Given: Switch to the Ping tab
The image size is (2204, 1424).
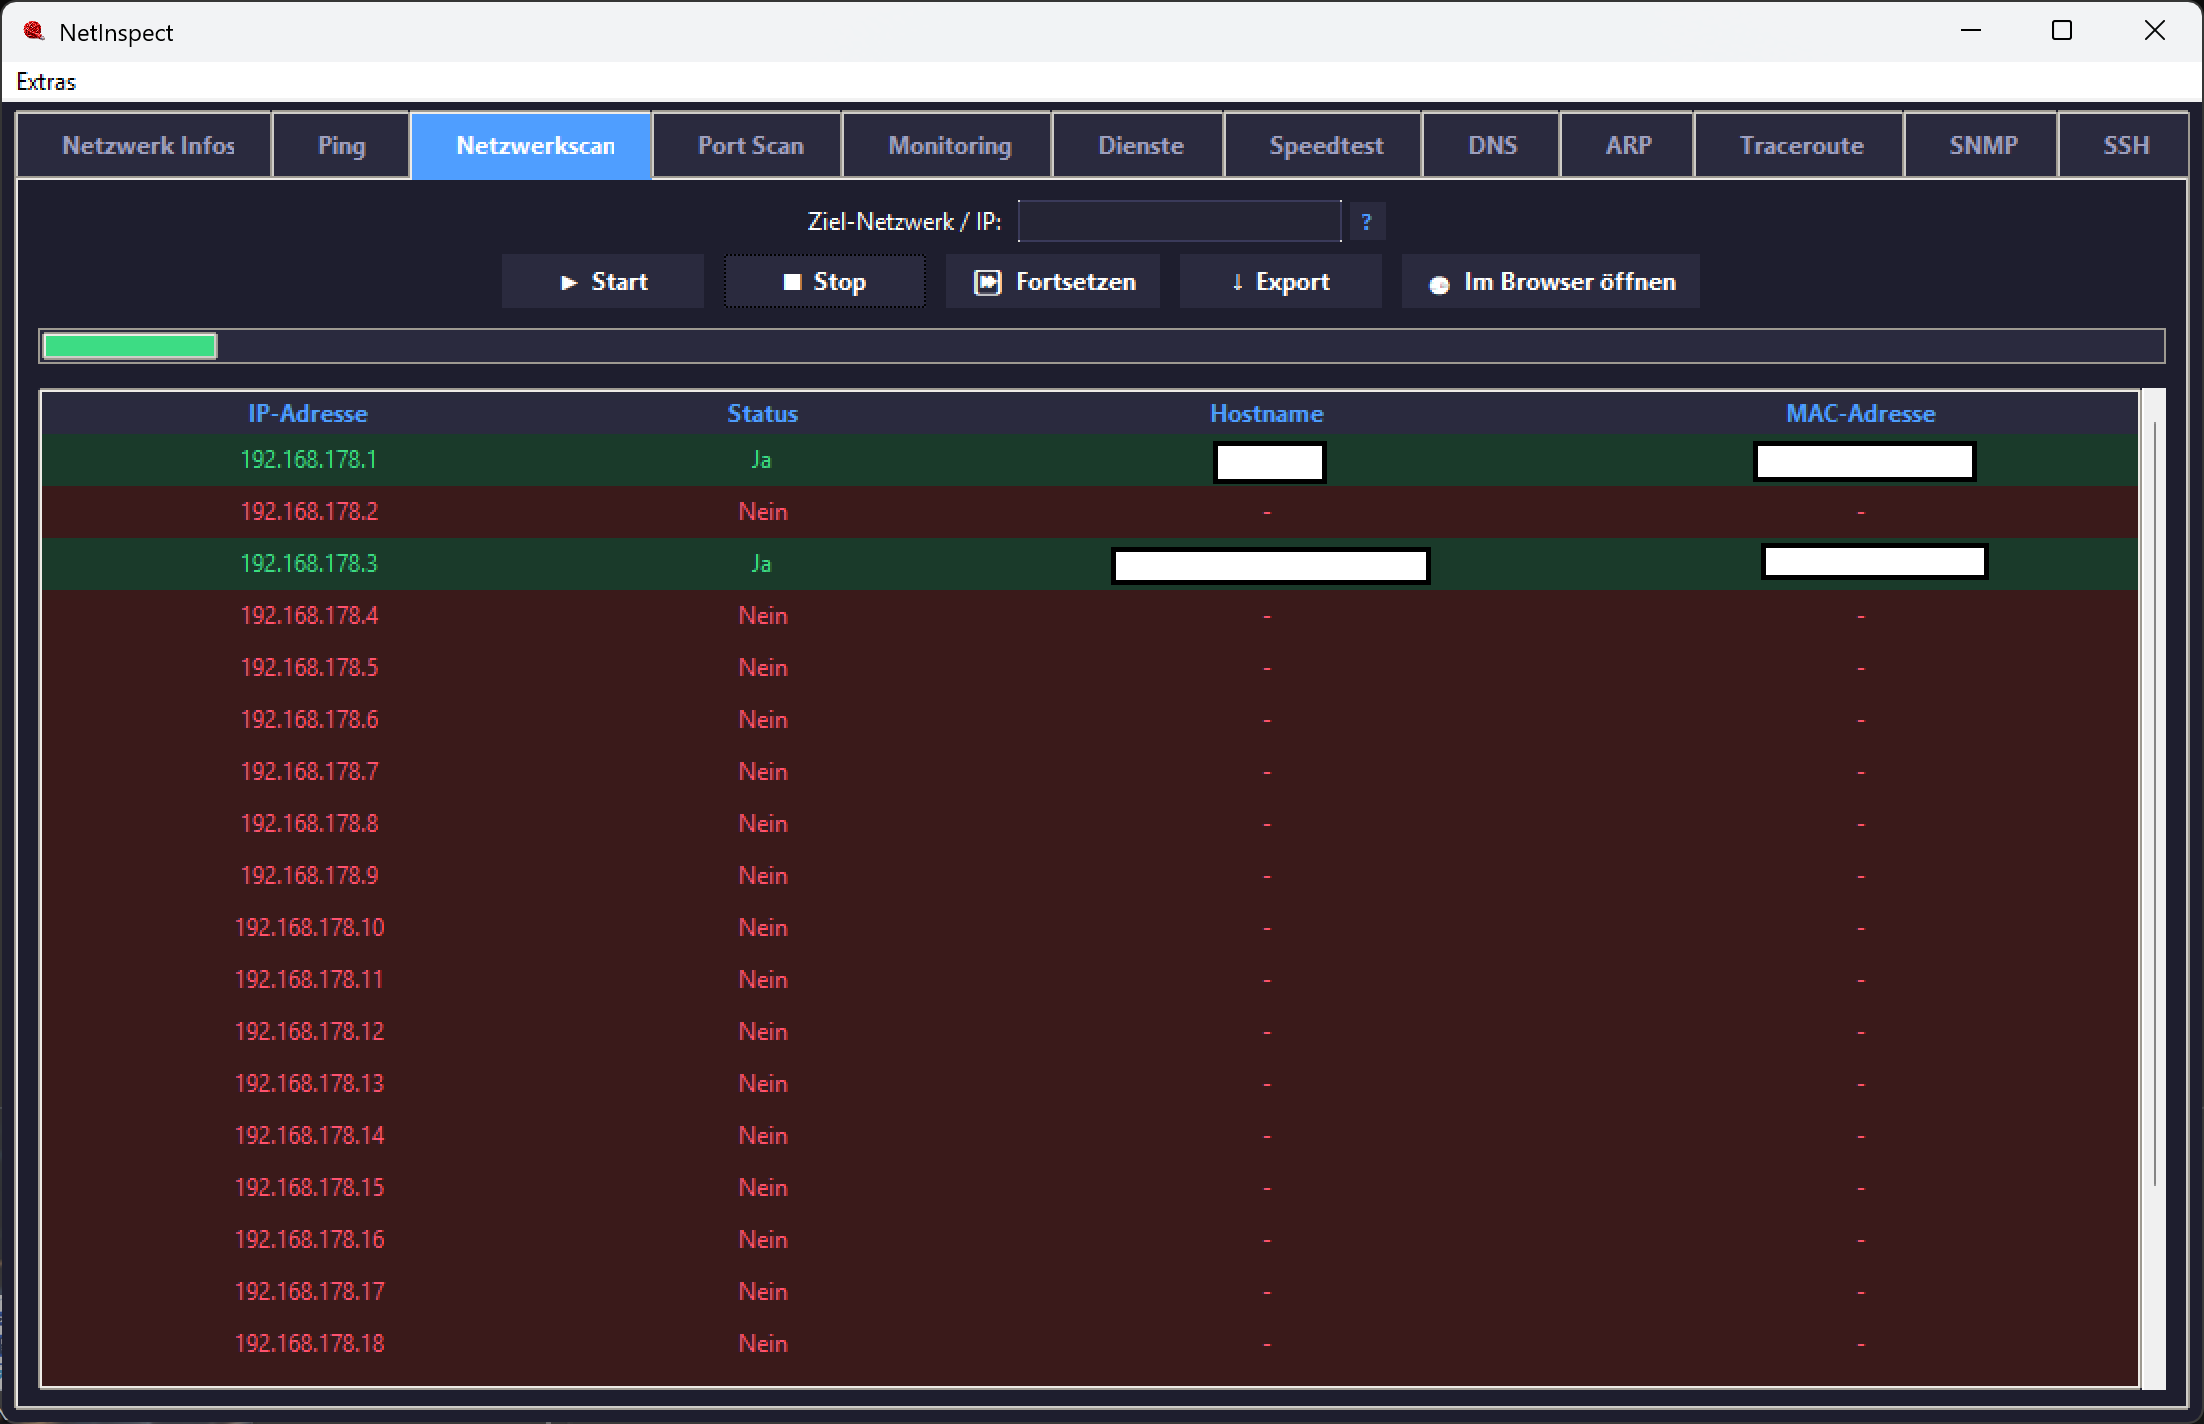Looking at the screenshot, I should pos(341,145).
